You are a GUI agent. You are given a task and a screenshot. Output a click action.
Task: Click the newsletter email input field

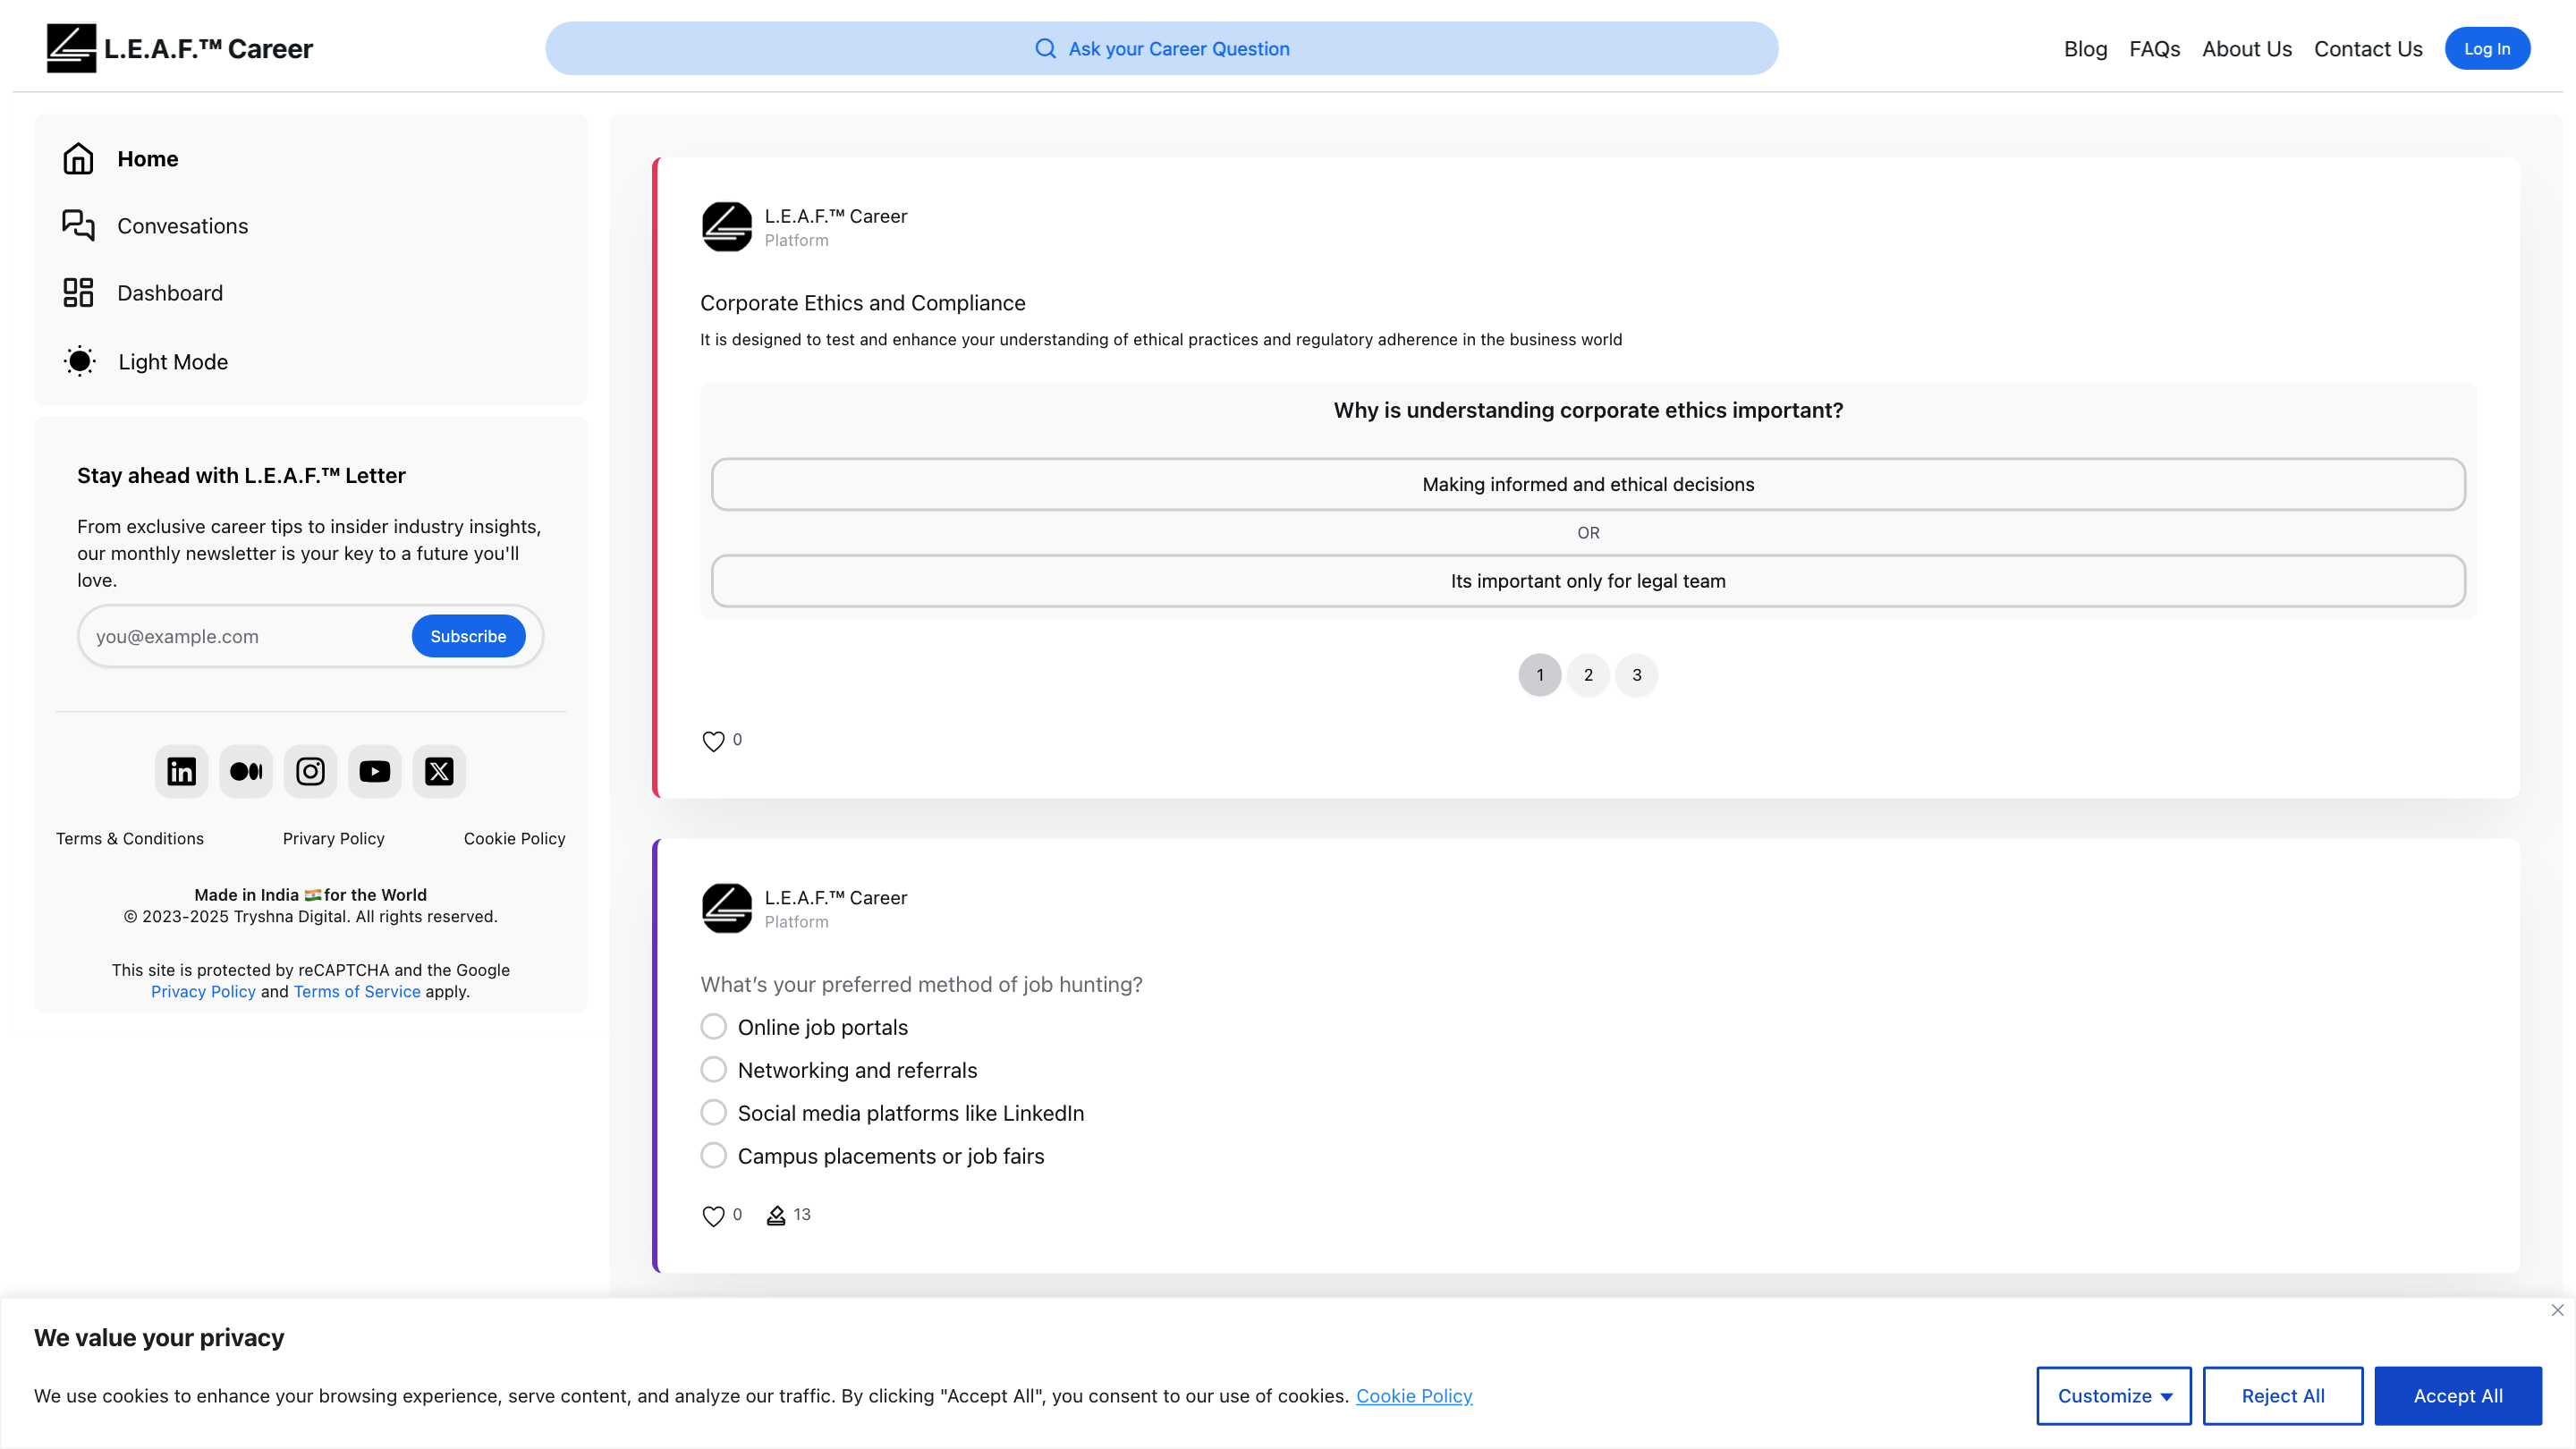coord(245,636)
